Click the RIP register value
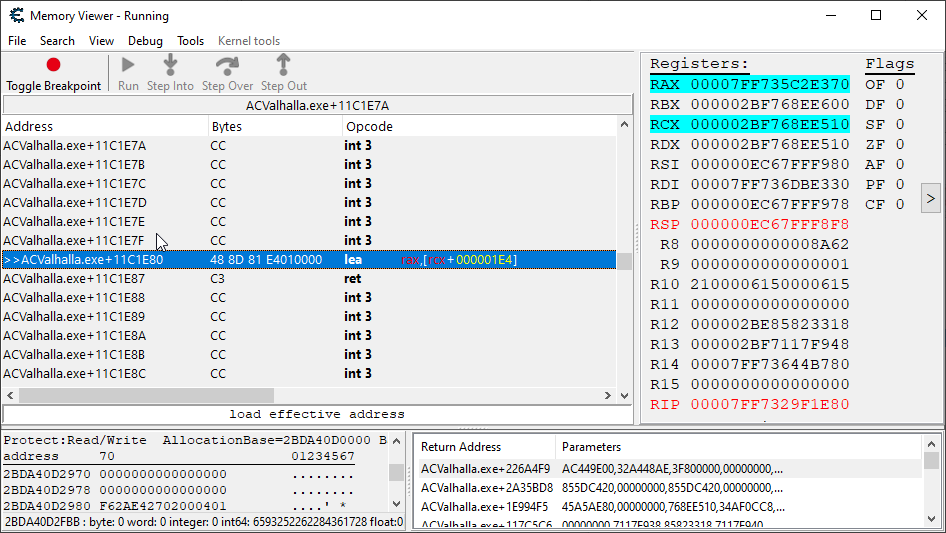Screen dimensions: 946x533 (x=769, y=405)
